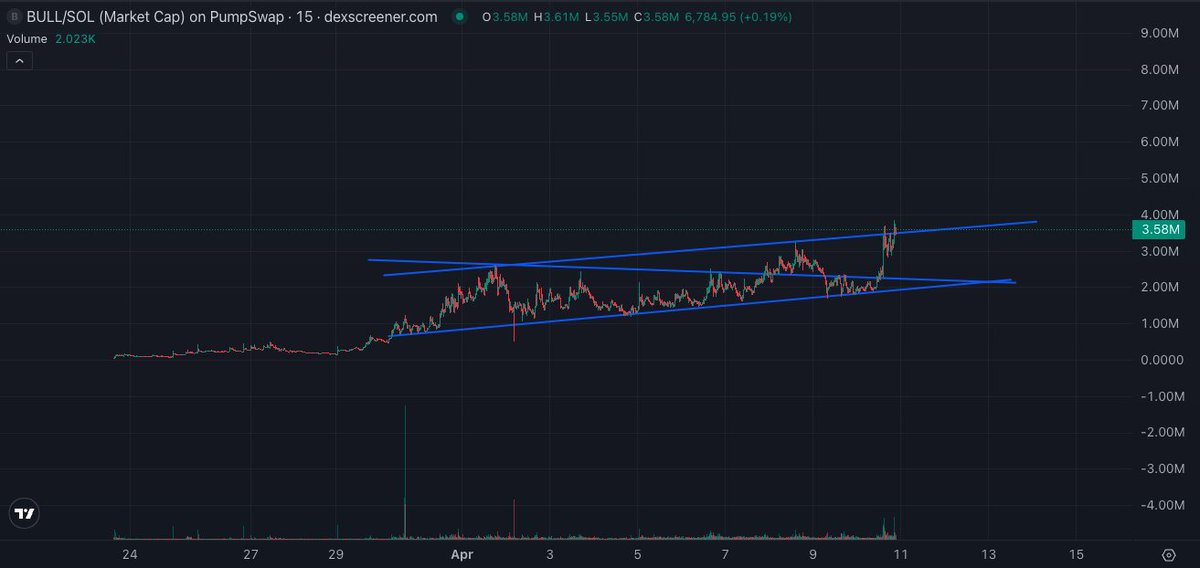Click the Apr label on the time axis
The width and height of the screenshot is (1200, 568).
click(x=461, y=555)
